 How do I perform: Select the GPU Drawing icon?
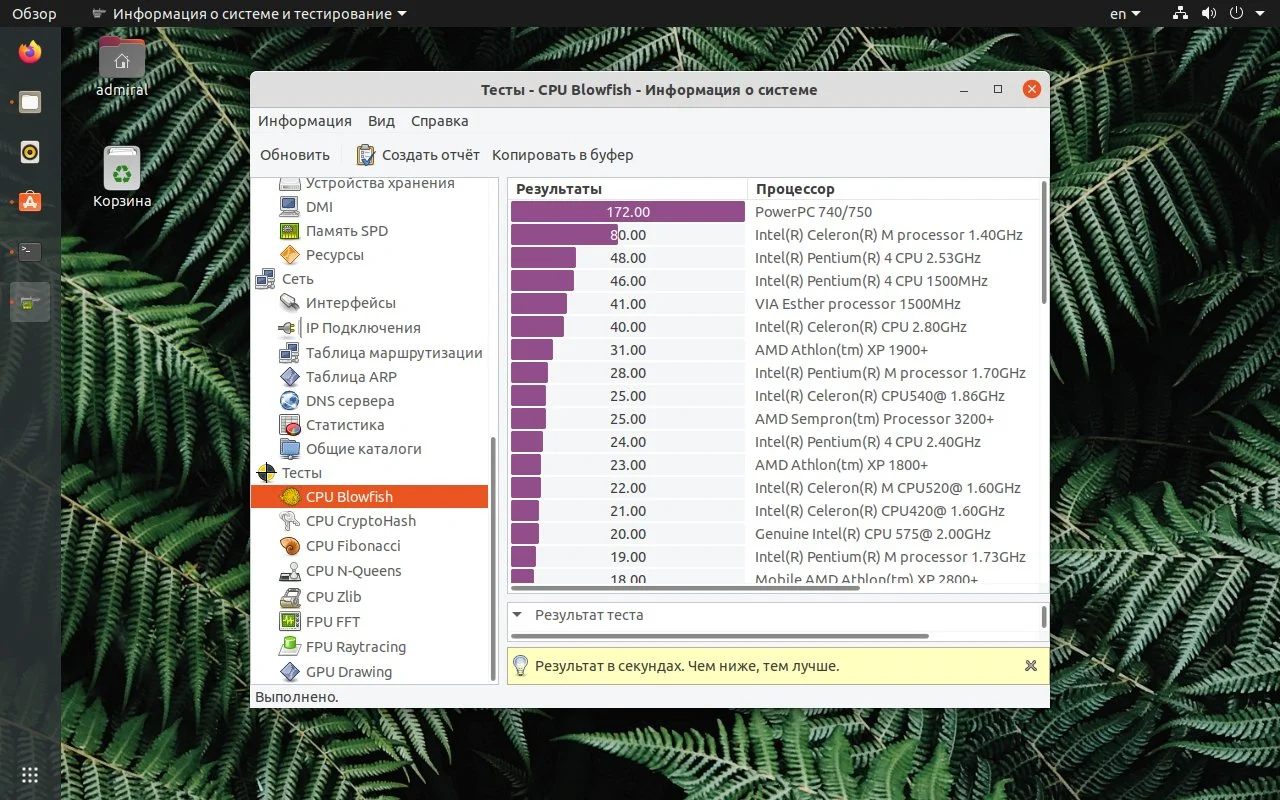290,672
